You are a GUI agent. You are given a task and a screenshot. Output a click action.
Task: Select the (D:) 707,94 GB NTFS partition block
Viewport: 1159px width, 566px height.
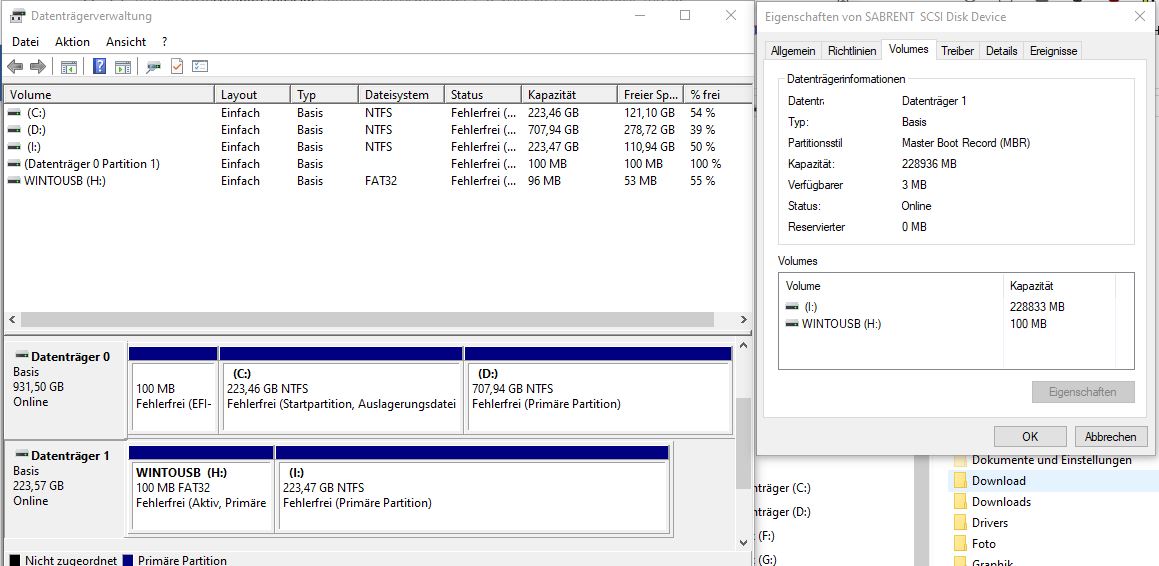coord(598,390)
